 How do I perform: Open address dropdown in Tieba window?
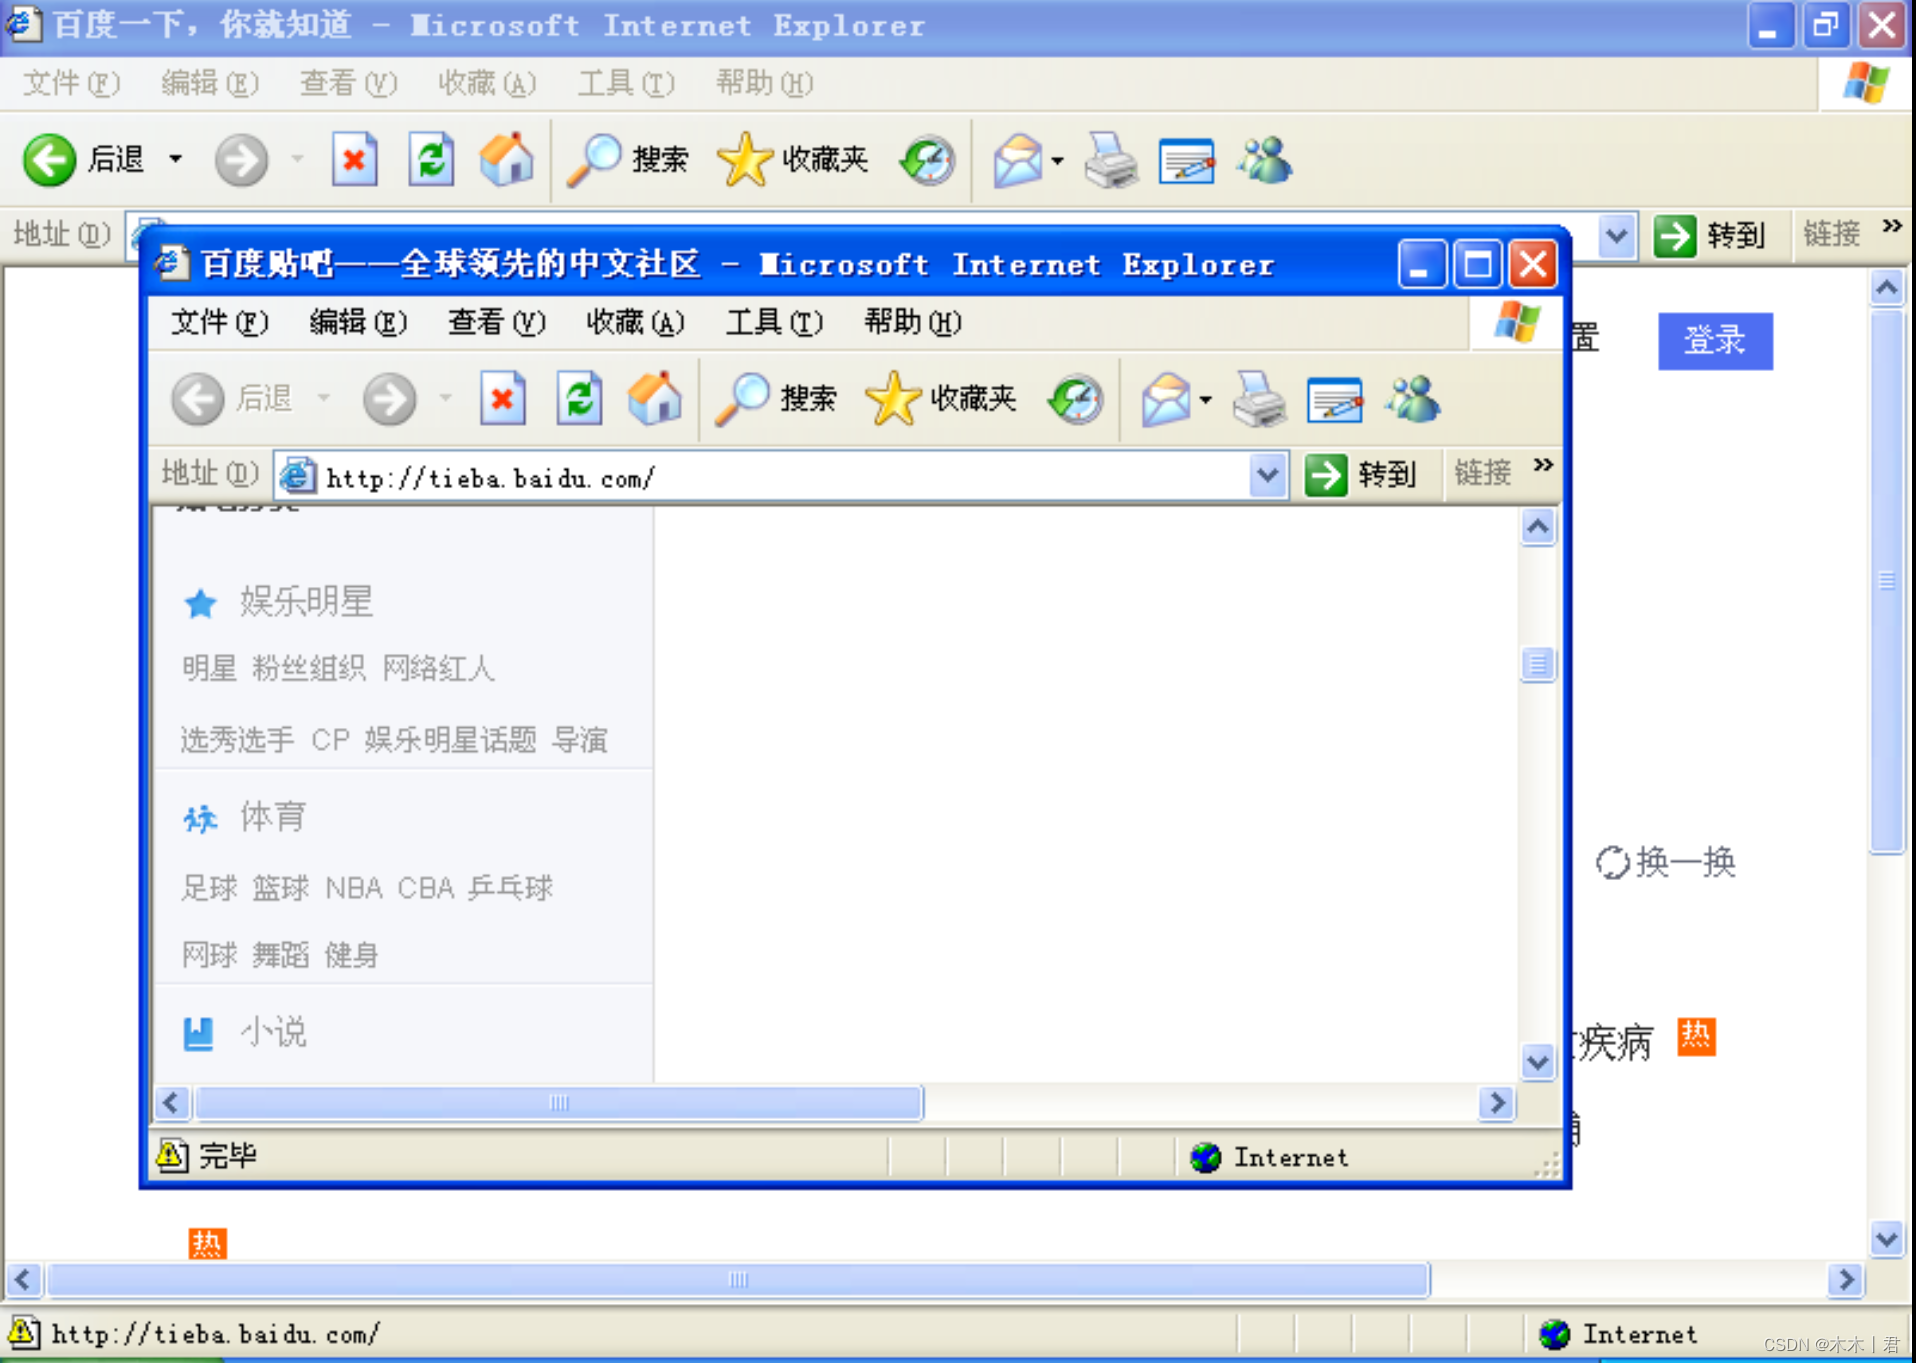tap(1268, 475)
